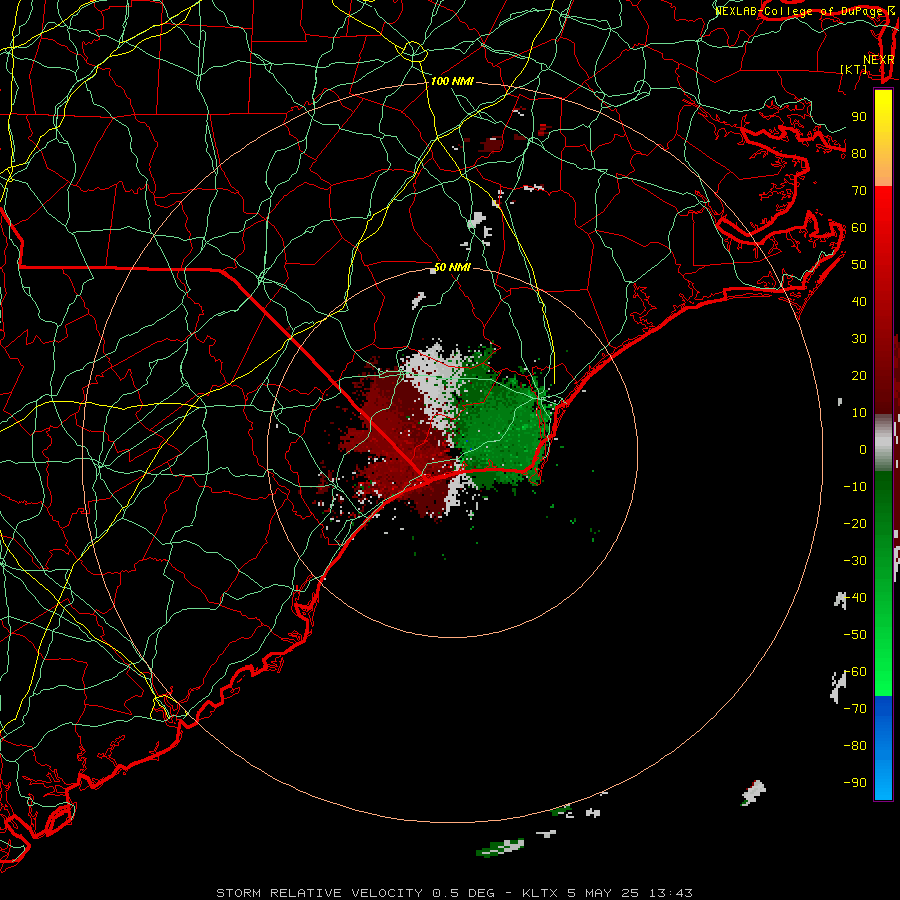
Task: Click the green inbound segment of color bar
Action: (883, 583)
